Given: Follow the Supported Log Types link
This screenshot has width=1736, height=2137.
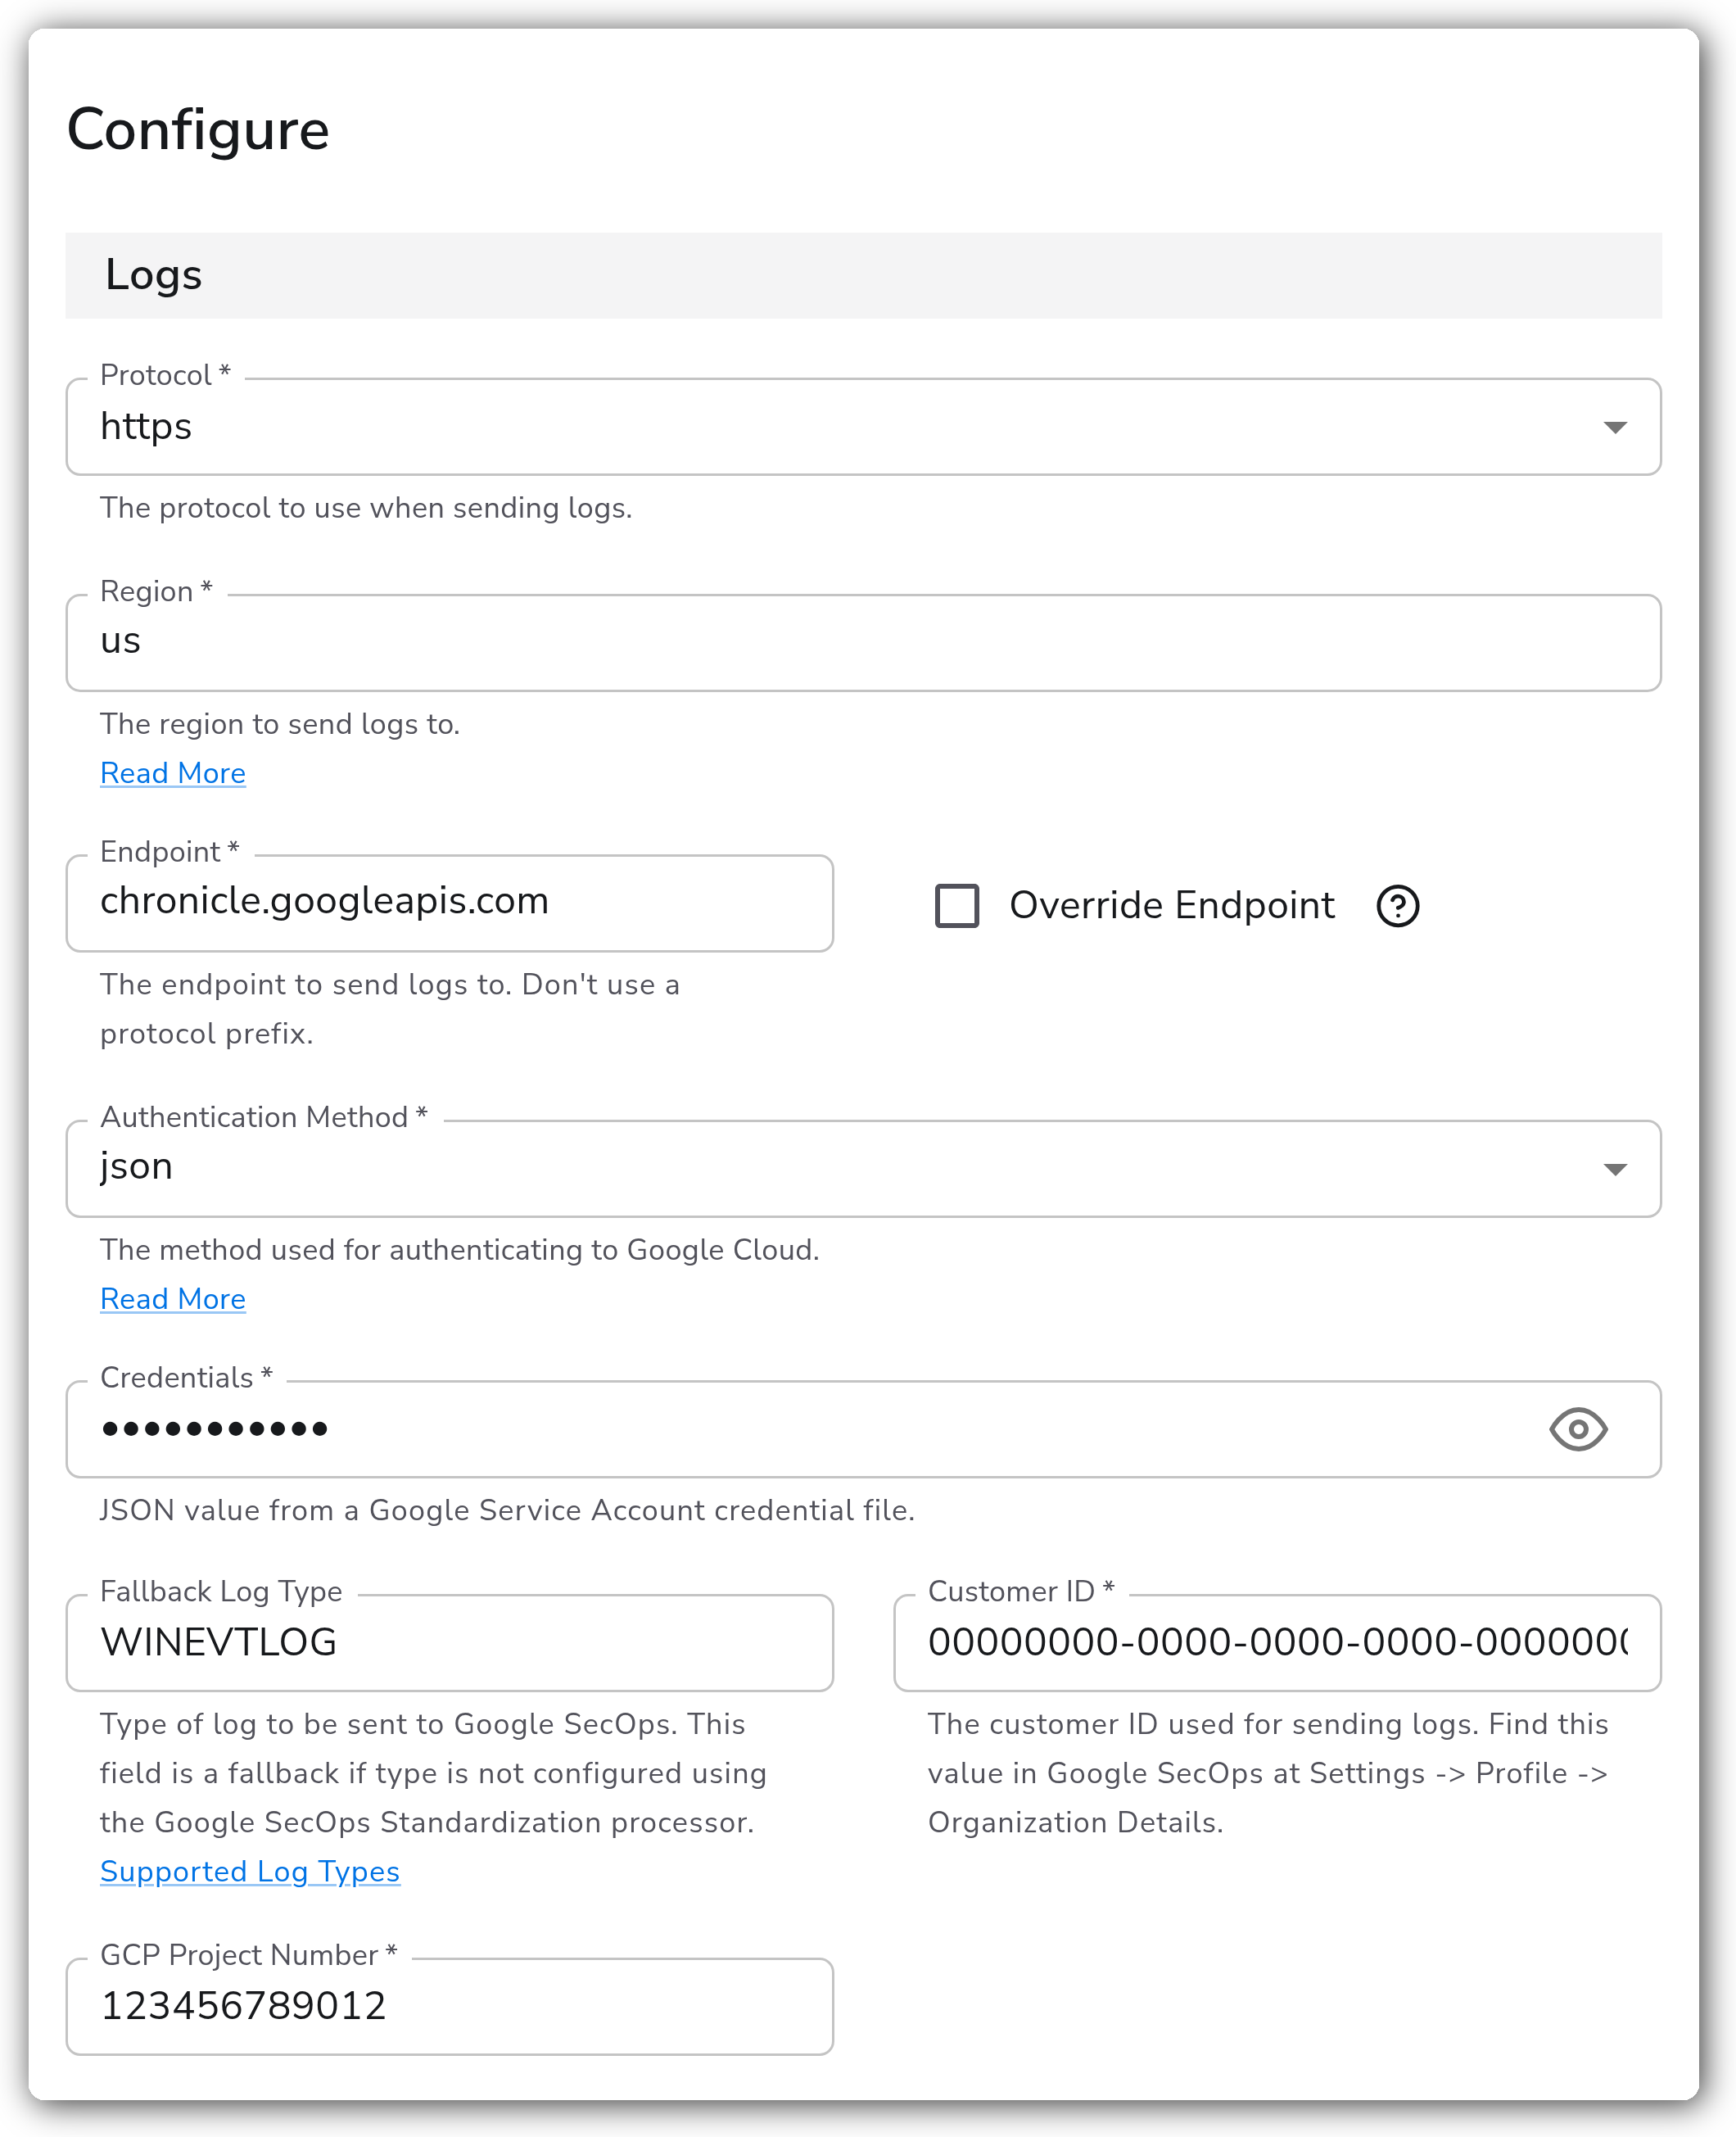Looking at the screenshot, I should 250,1871.
